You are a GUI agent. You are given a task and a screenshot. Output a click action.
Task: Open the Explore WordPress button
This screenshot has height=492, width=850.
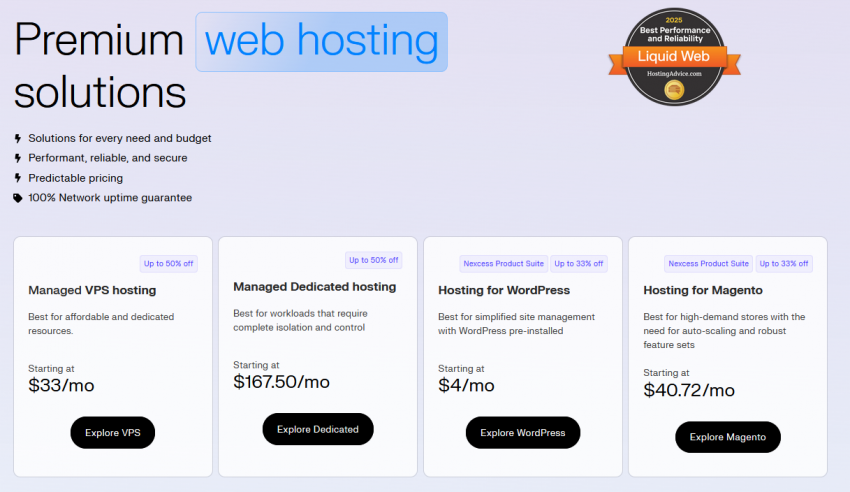[522, 433]
